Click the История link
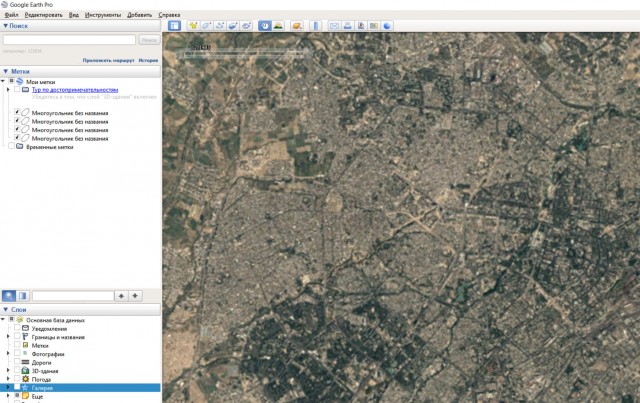The height and width of the screenshot is (403, 640). 148,60
